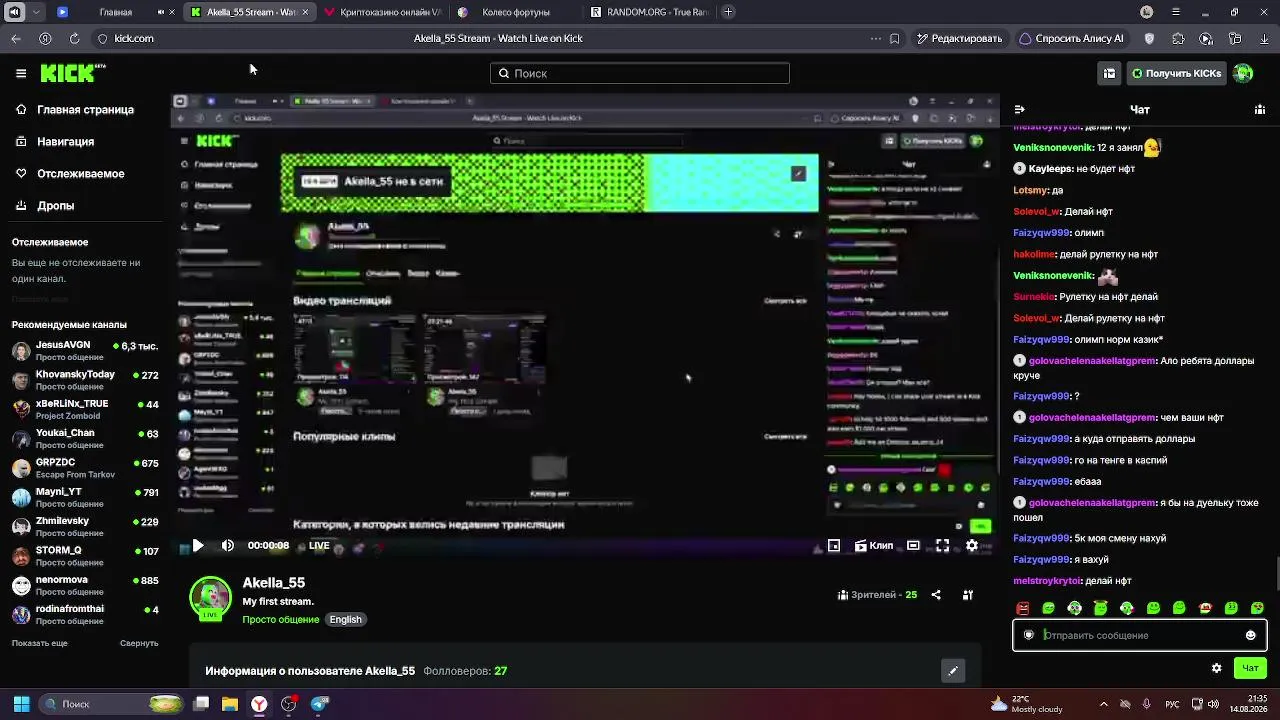This screenshot has width=1280, height=720.
Task: Open File Explorer from the taskbar
Action: 230,704
